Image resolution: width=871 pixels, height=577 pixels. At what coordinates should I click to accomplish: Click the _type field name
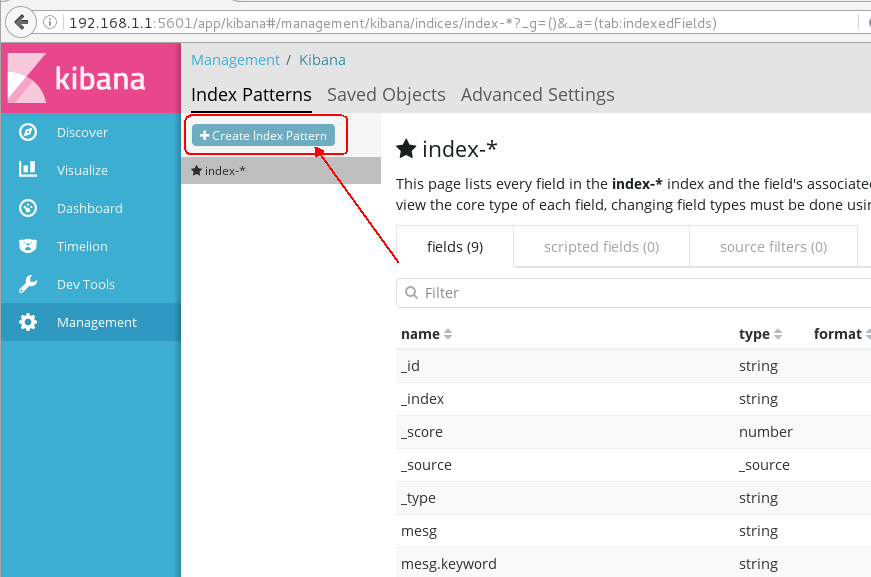point(418,498)
